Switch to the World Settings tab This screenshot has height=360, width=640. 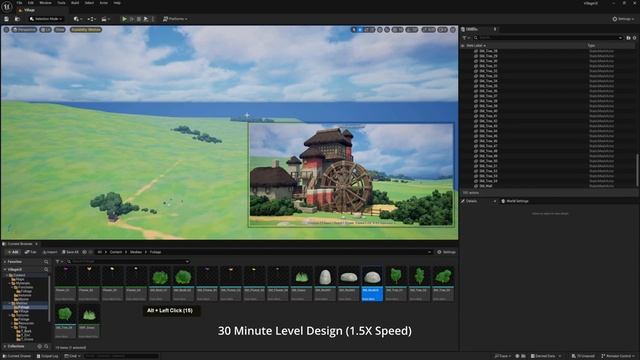(x=515, y=201)
